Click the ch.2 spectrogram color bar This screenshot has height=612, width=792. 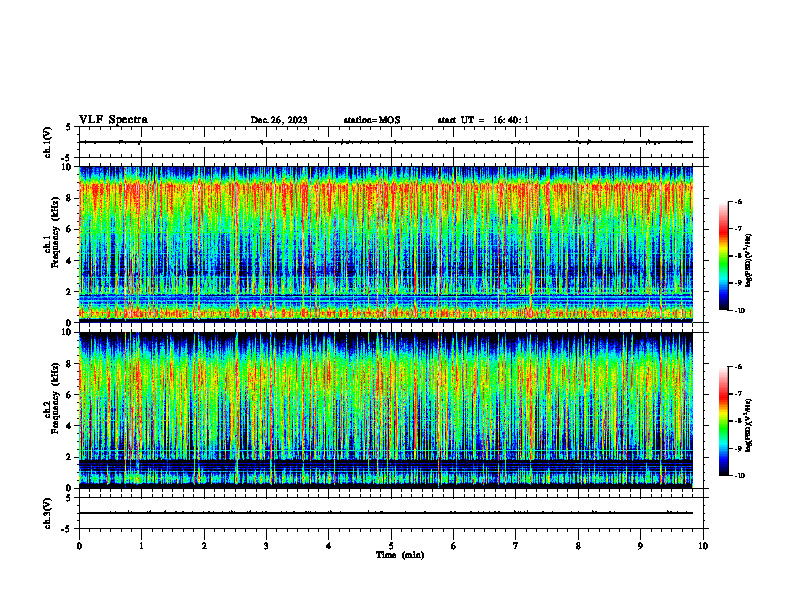coord(724,421)
